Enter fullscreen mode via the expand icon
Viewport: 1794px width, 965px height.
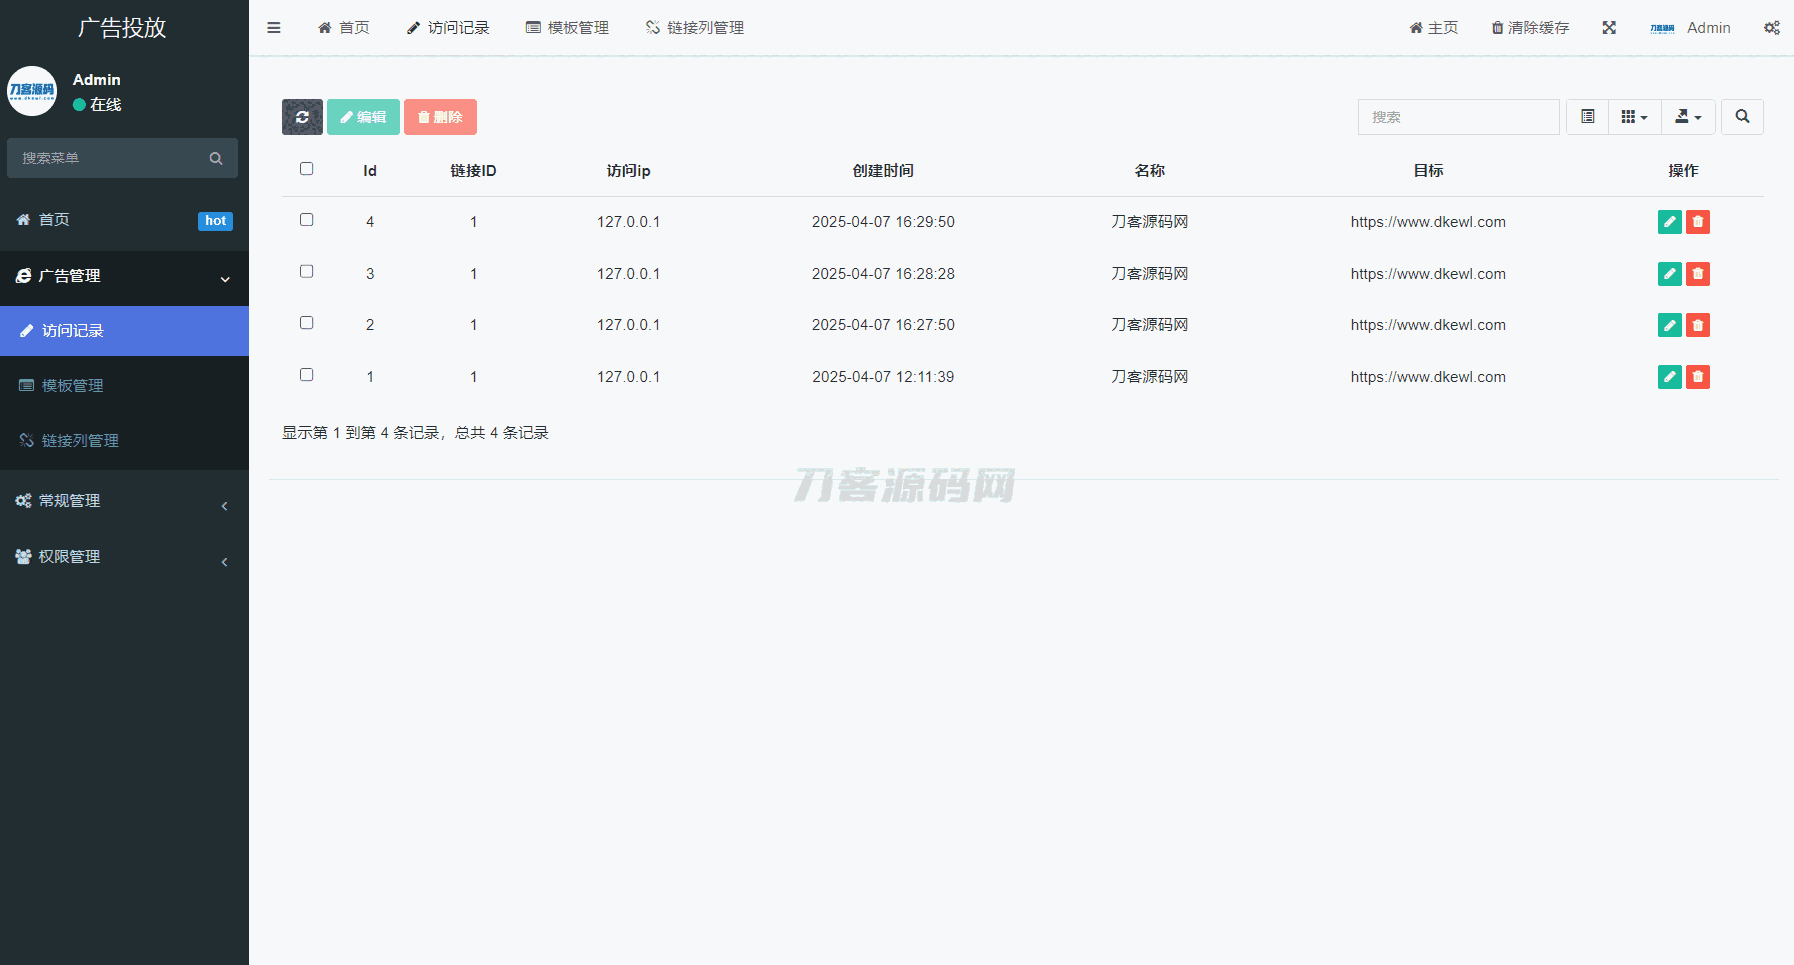[x=1609, y=28]
